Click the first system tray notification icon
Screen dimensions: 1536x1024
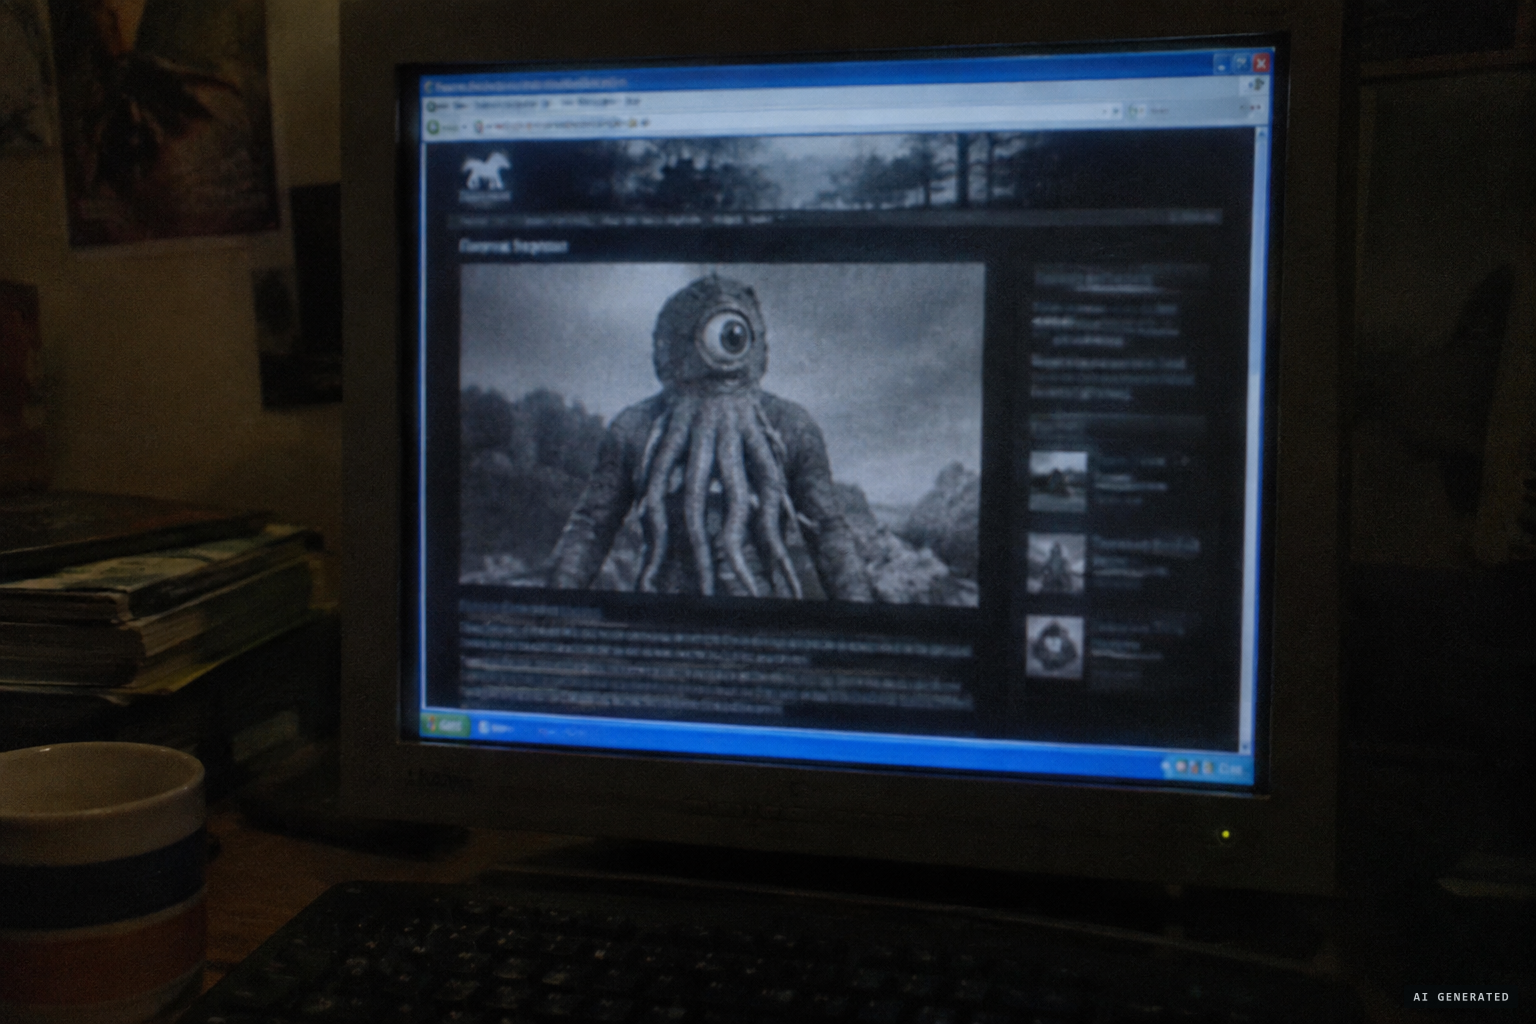(1181, 766)
